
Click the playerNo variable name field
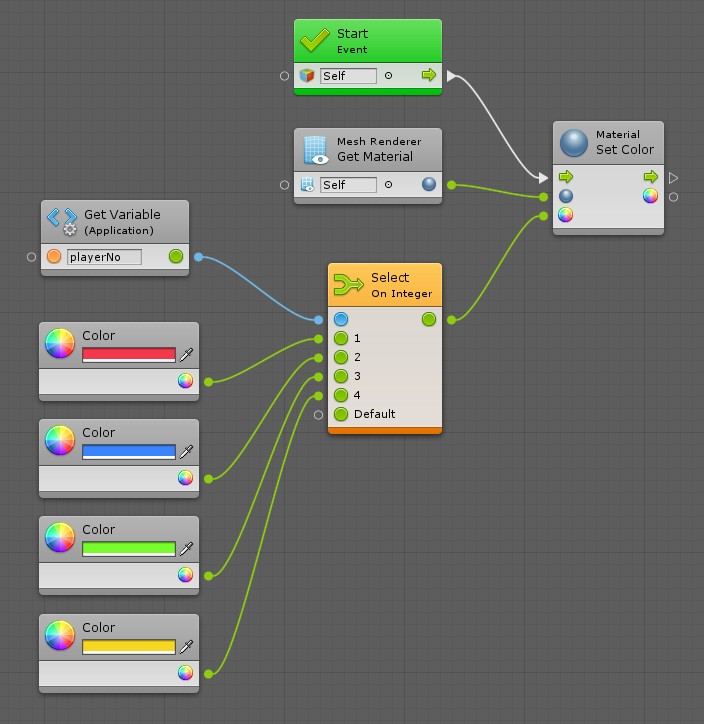click(x=104, y=257)
